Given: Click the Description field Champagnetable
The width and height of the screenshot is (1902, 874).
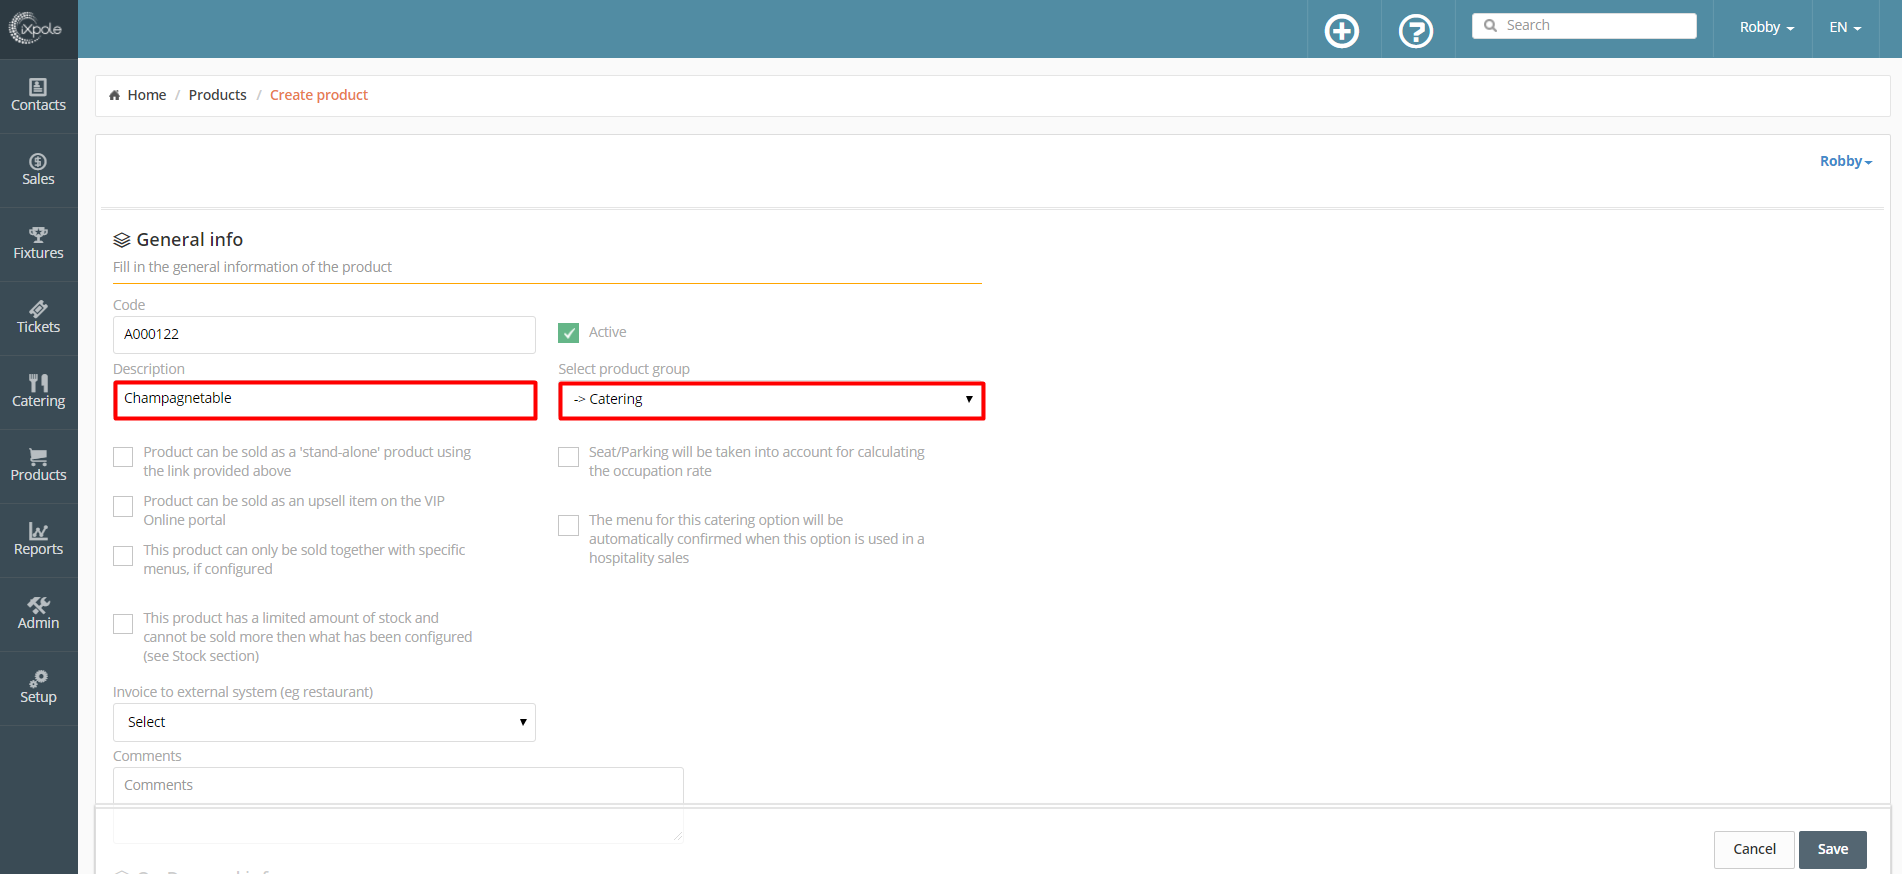Looking at the screenshot, I should (325, 400).
